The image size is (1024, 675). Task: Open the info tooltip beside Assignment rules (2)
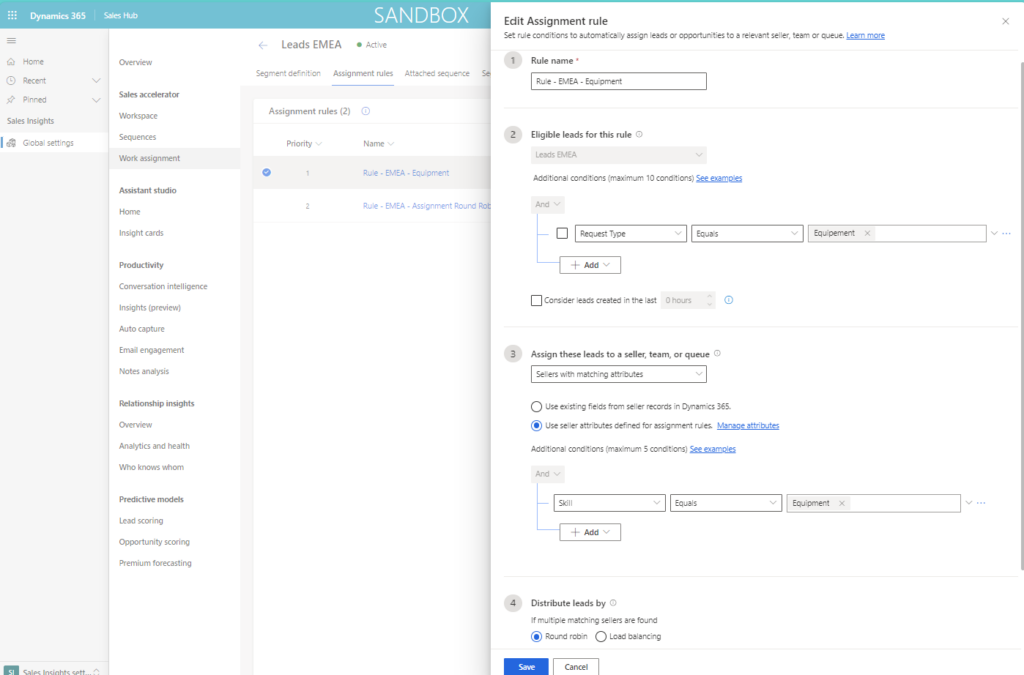[x=364, y=110]
